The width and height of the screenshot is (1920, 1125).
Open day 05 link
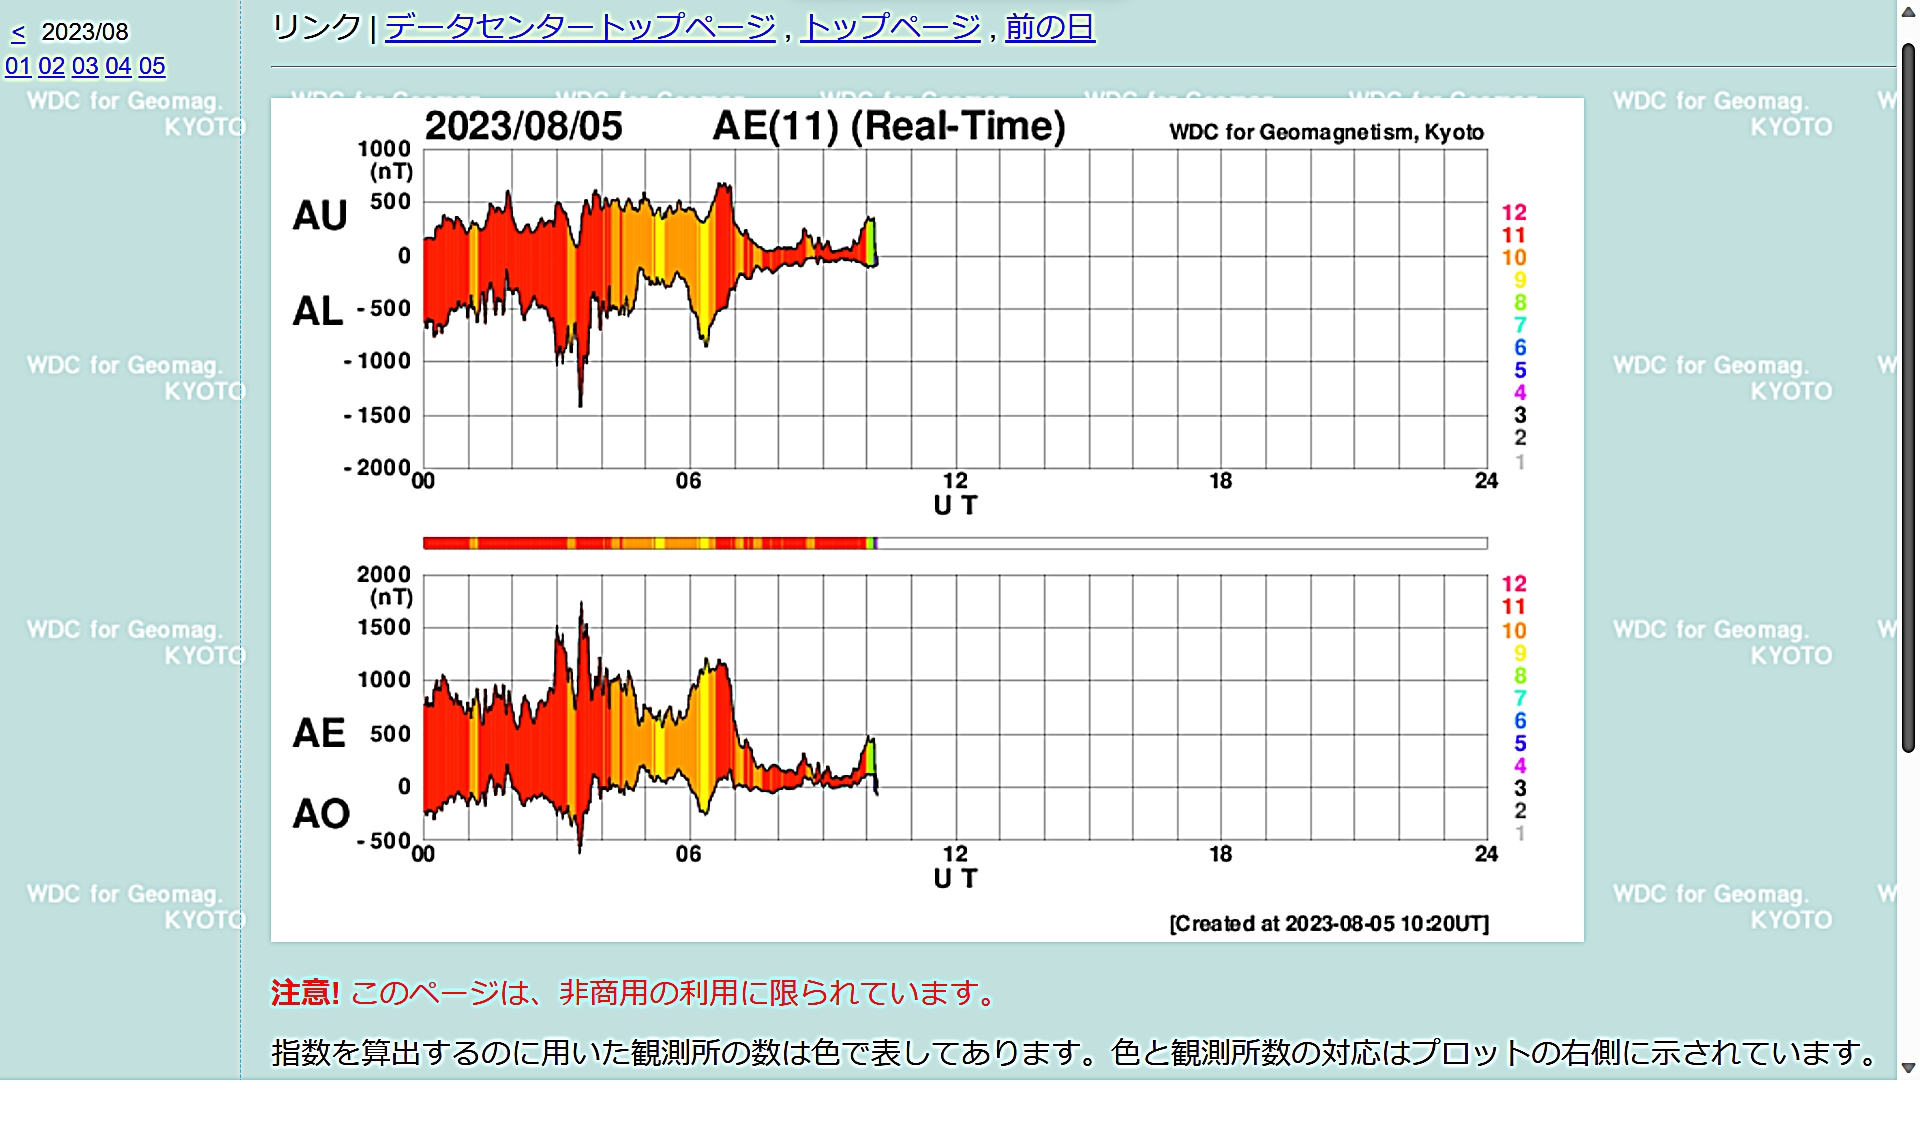152,66
